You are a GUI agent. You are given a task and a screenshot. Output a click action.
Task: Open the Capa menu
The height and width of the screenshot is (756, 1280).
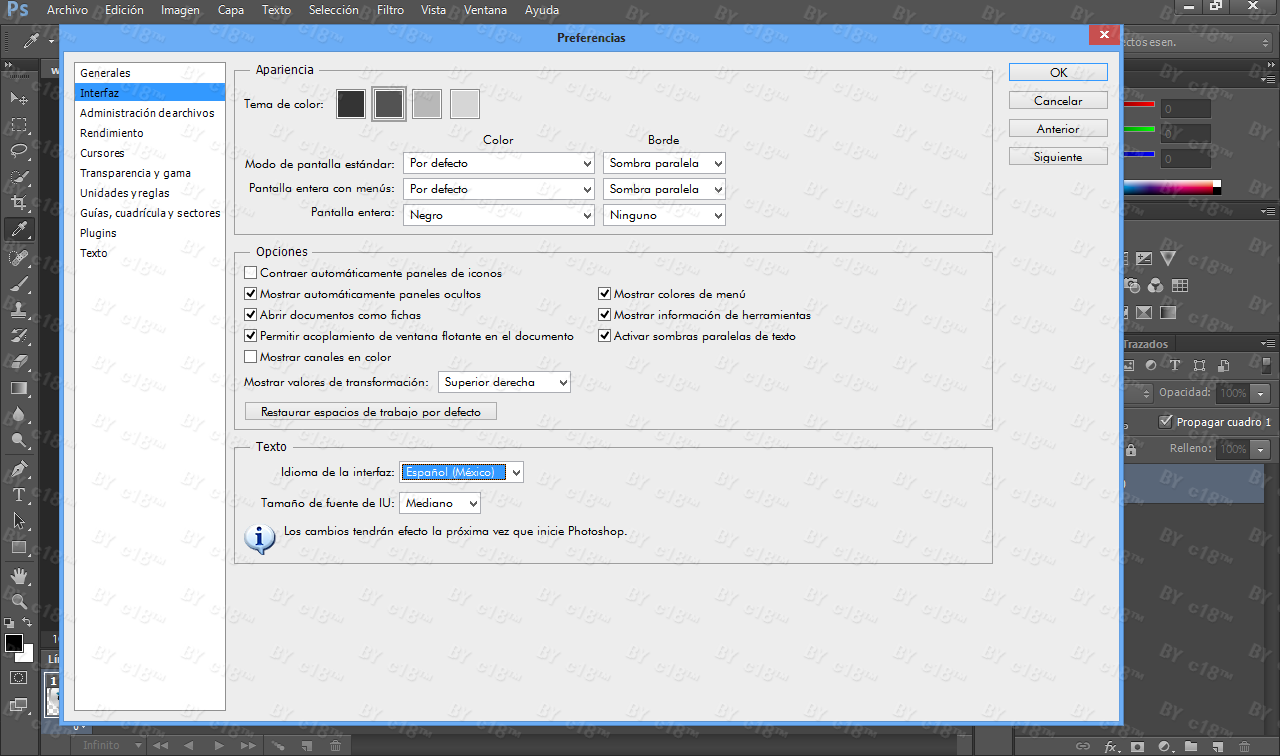pyautogui.click(x=231, y=10)
